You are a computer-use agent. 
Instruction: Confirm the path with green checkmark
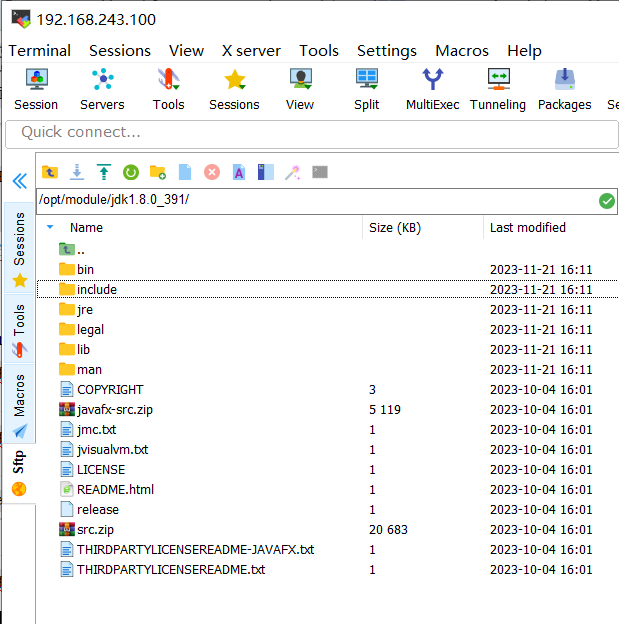tap(607, 201)
